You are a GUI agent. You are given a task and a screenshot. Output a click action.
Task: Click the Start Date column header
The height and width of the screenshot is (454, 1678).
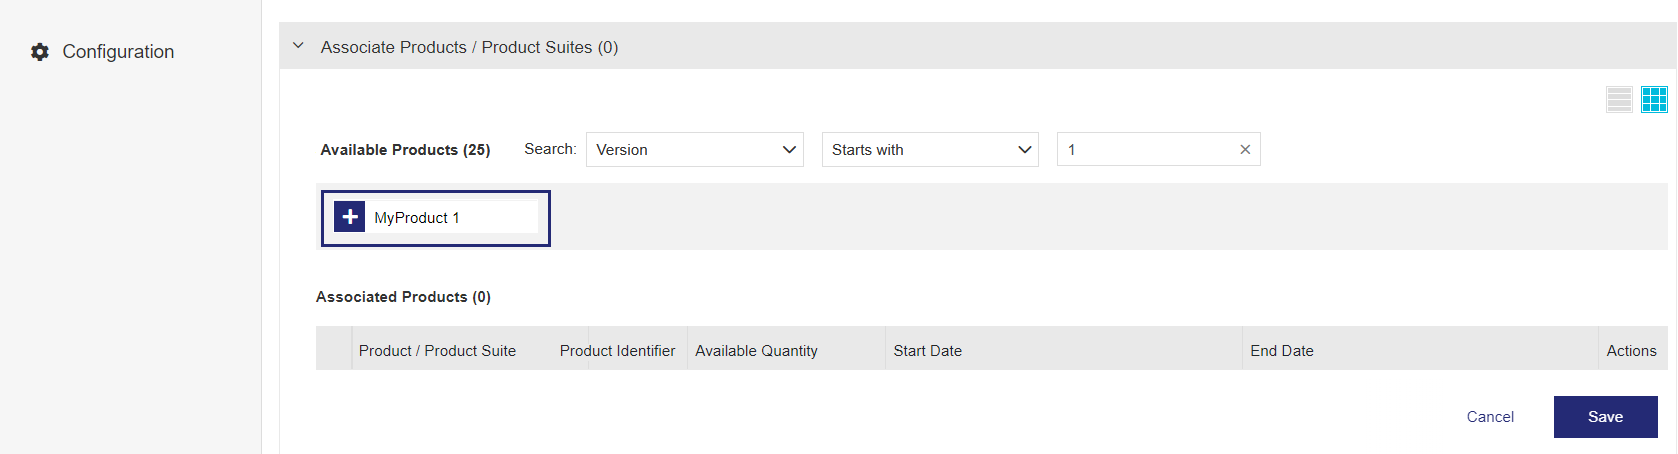tap(927, 351)
